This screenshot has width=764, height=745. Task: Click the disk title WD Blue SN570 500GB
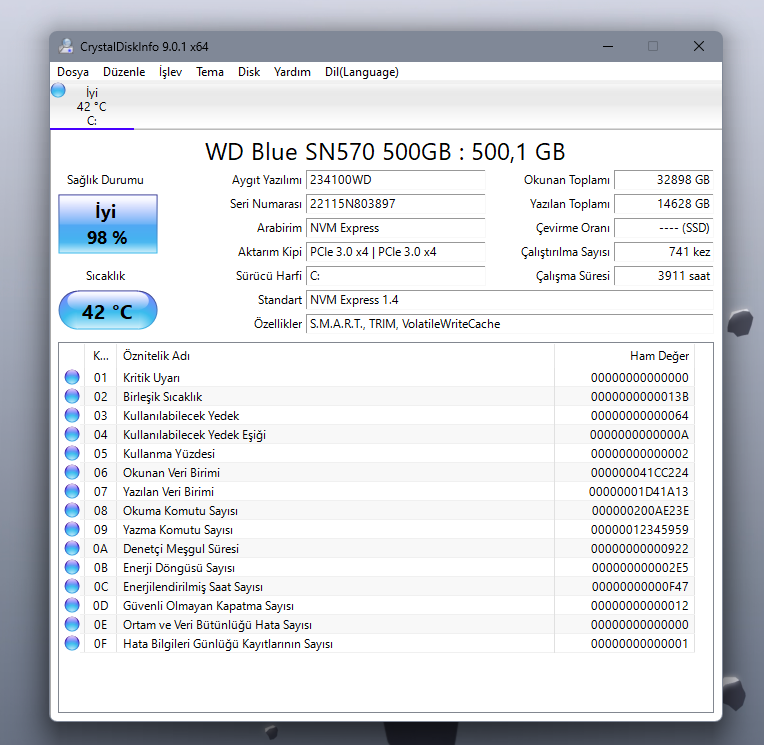(385, 152)
